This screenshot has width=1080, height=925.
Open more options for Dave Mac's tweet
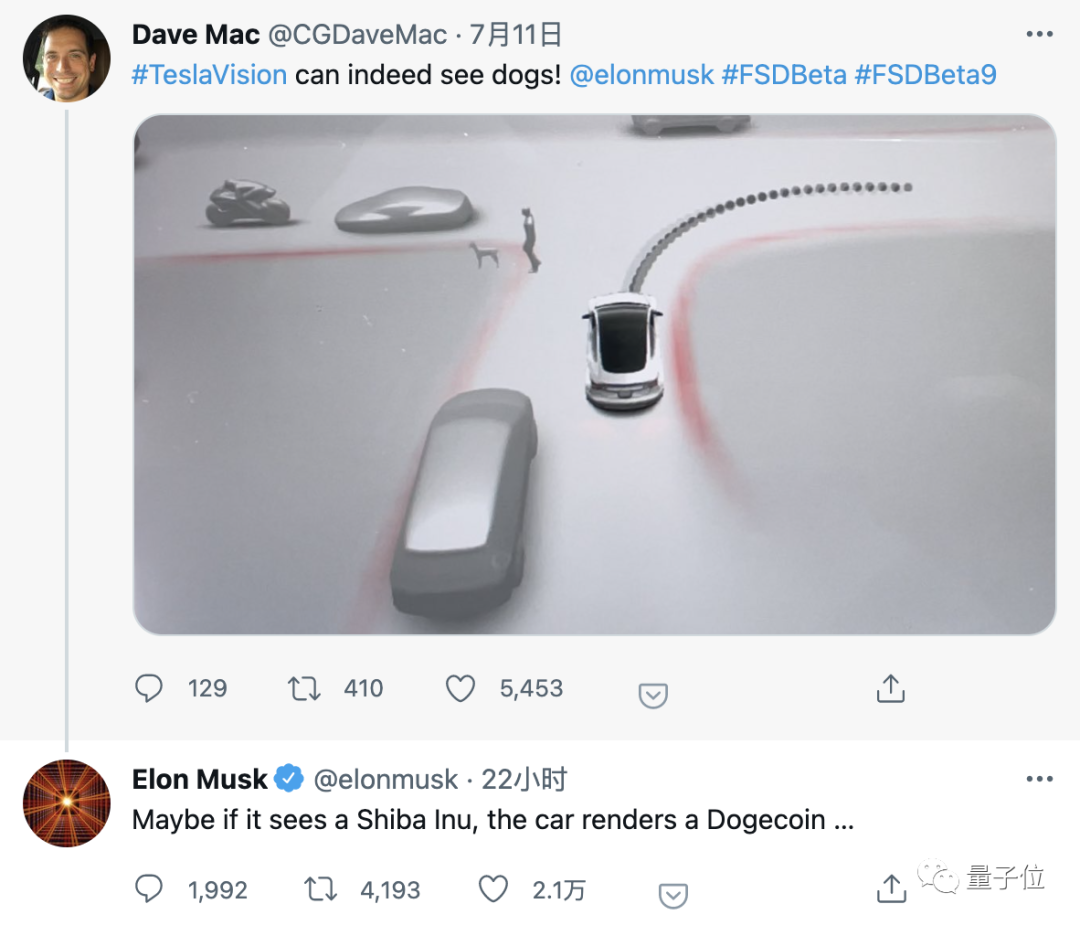pyautogui.click(x=1040, y=35)
